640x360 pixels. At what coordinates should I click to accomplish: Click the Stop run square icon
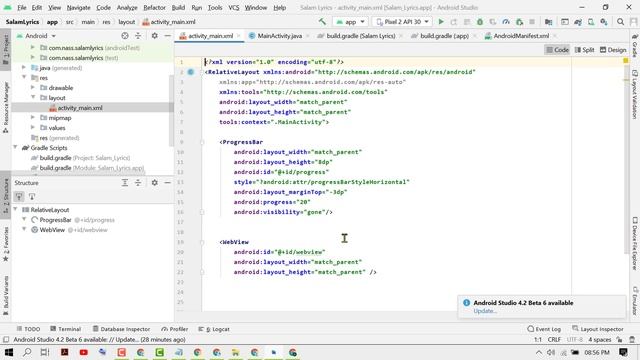pos(532,22)
